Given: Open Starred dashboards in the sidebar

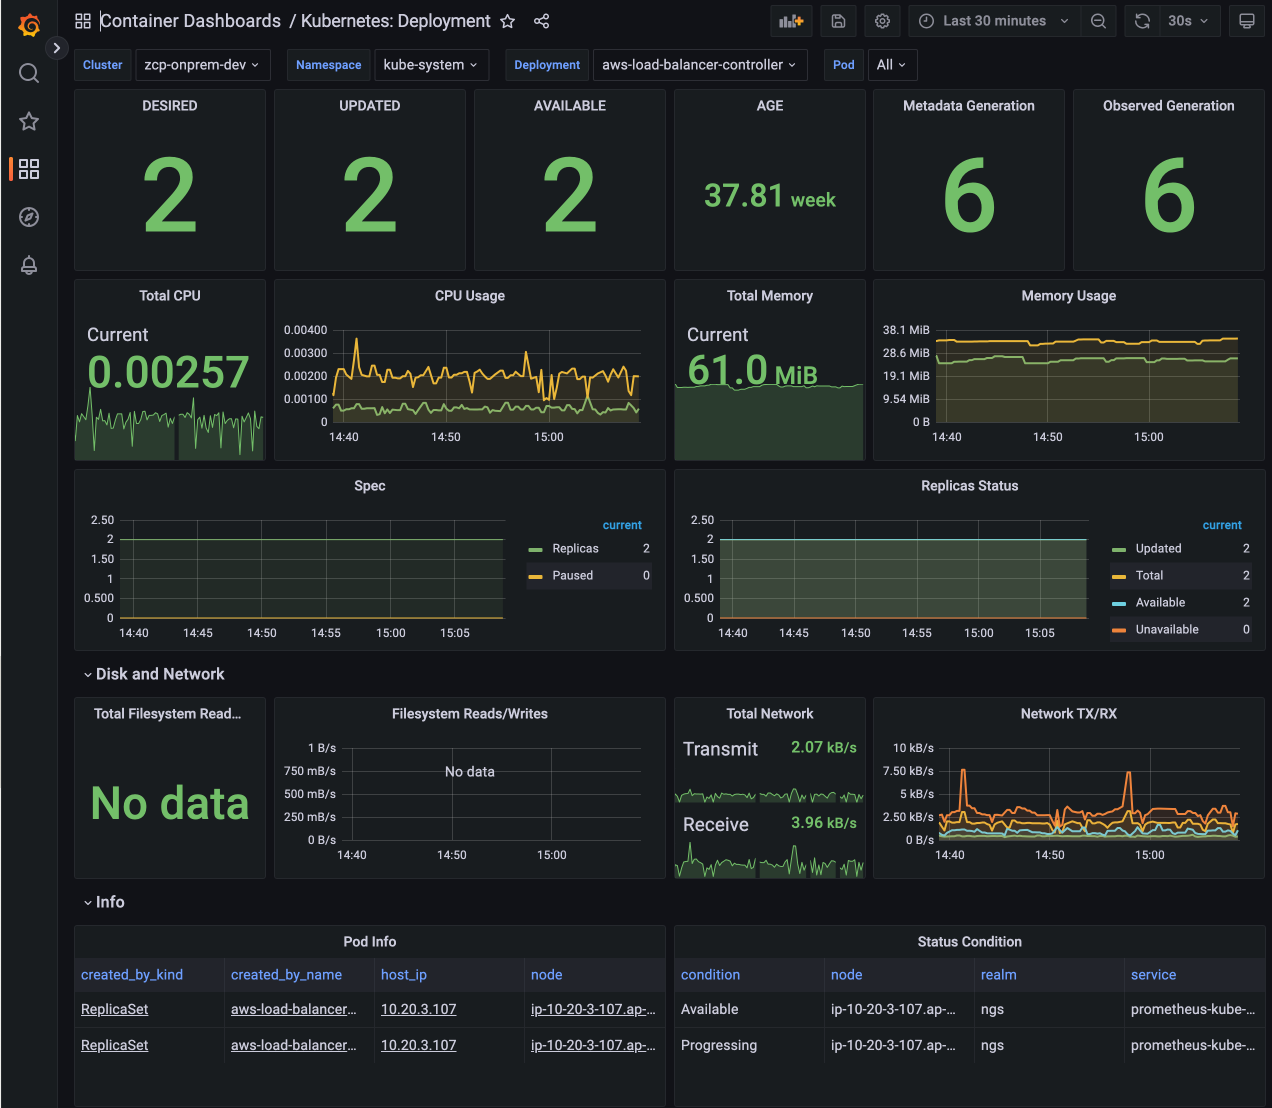Looking at the screenshot, I should coord(29,121).
